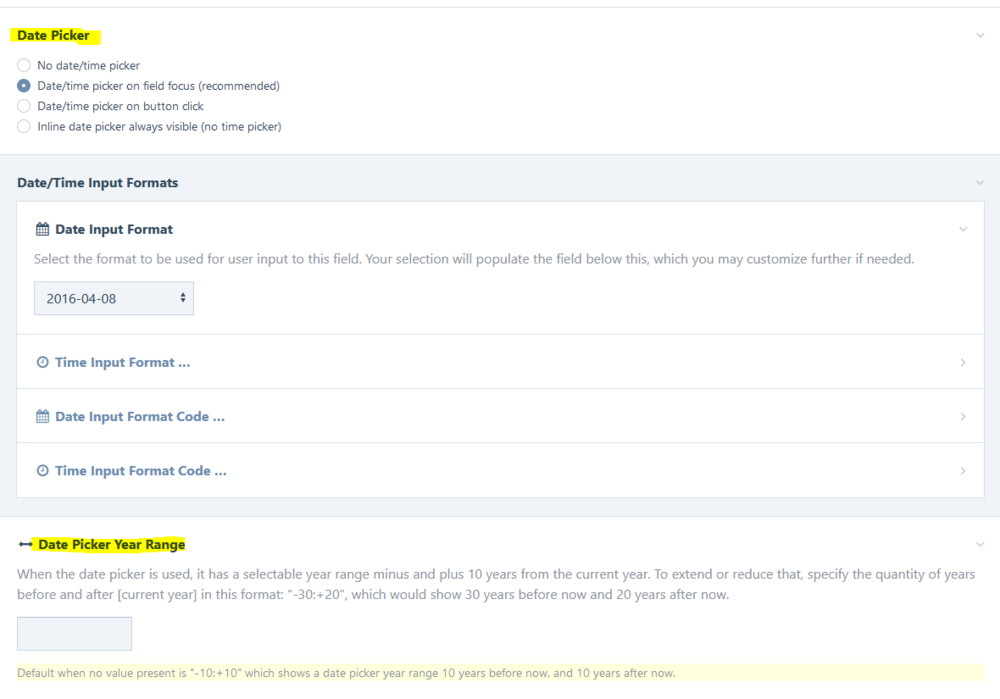Collapse Date Picker section with chevron
Viewport: 1000px width, 699px height.
(x=979, y=36)
